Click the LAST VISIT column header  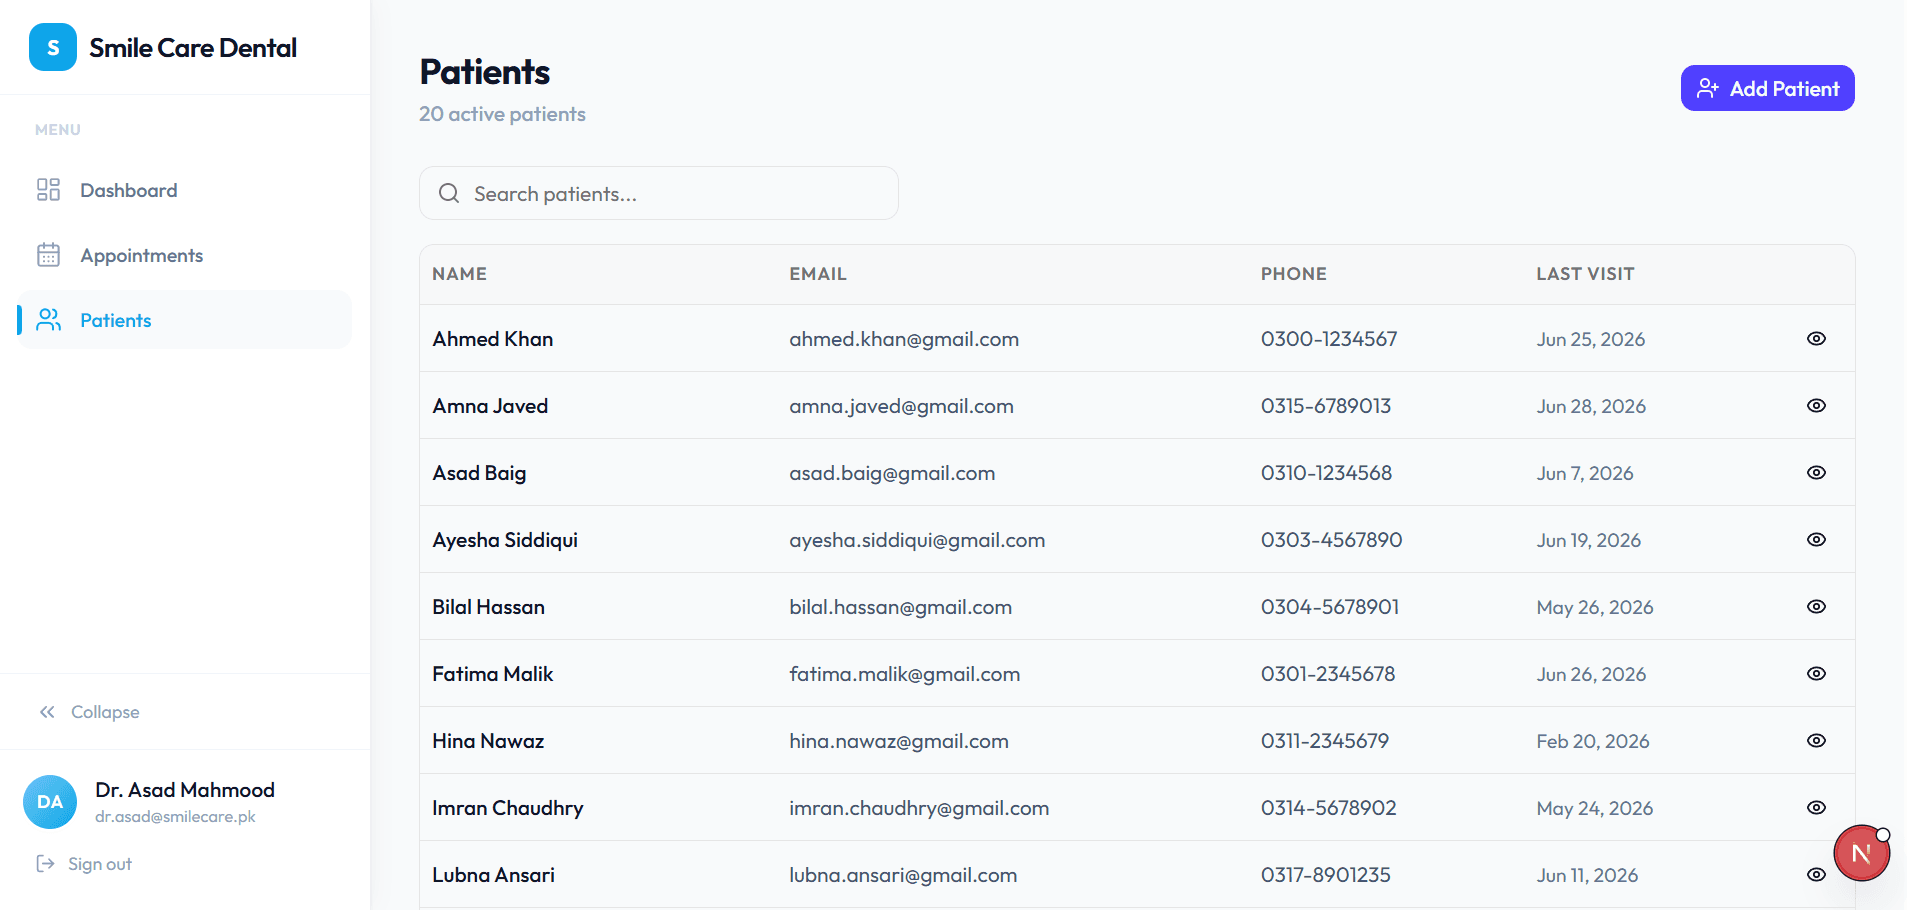[x=1585, y=274]
